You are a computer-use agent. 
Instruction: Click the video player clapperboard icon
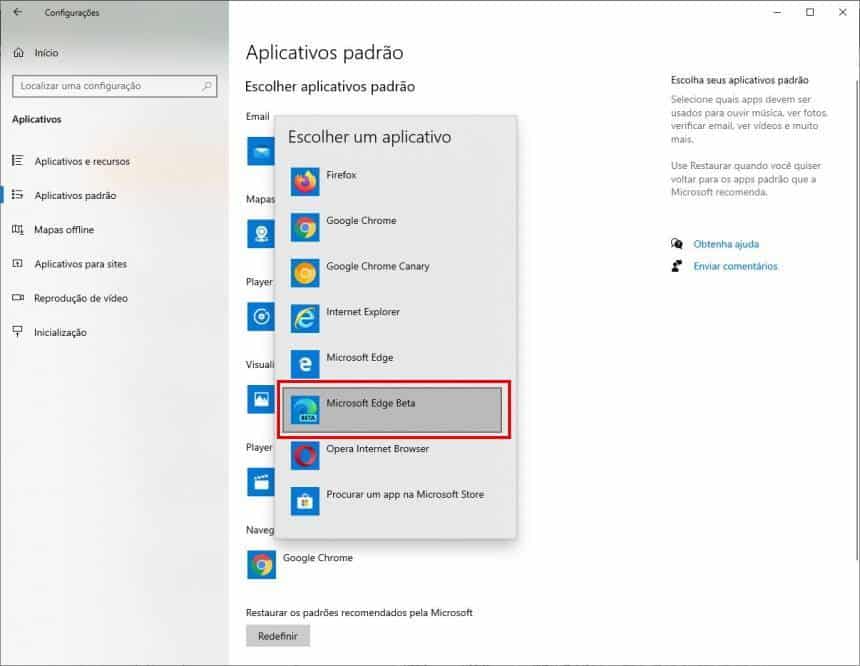pyautogui.click(x=261, y=482)
